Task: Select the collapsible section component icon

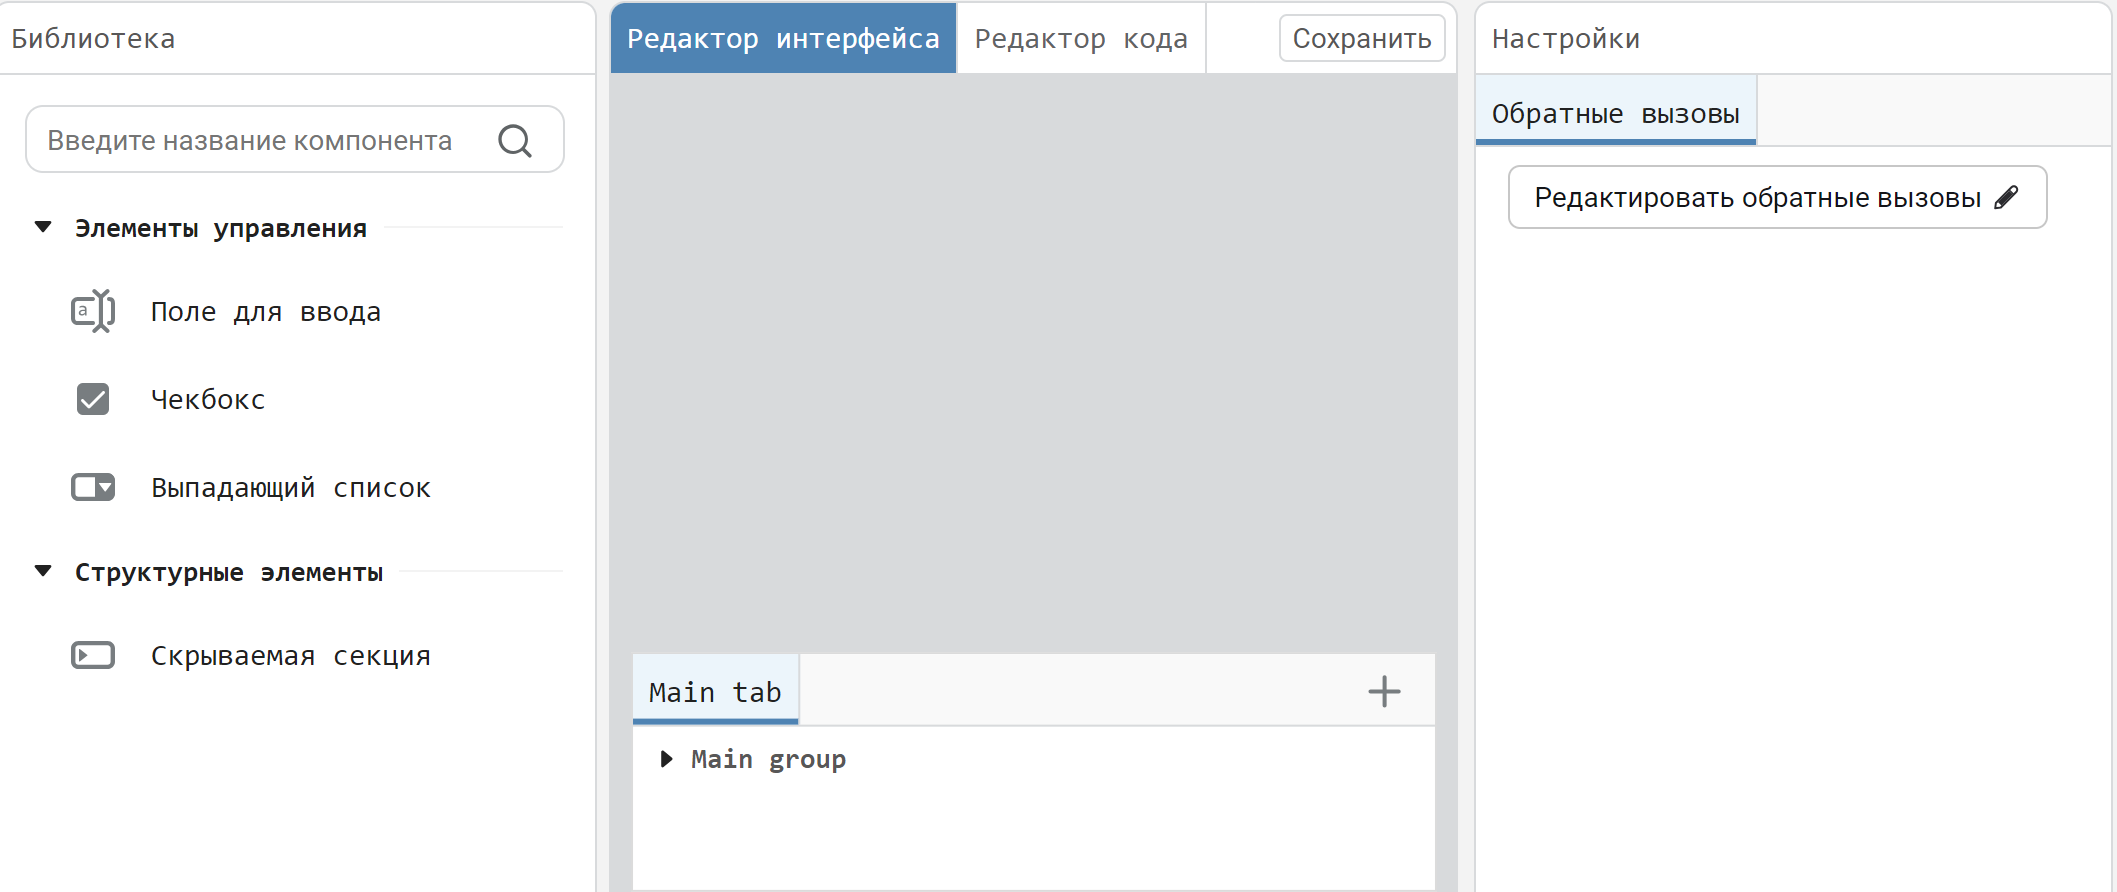Action: [93, 655]
